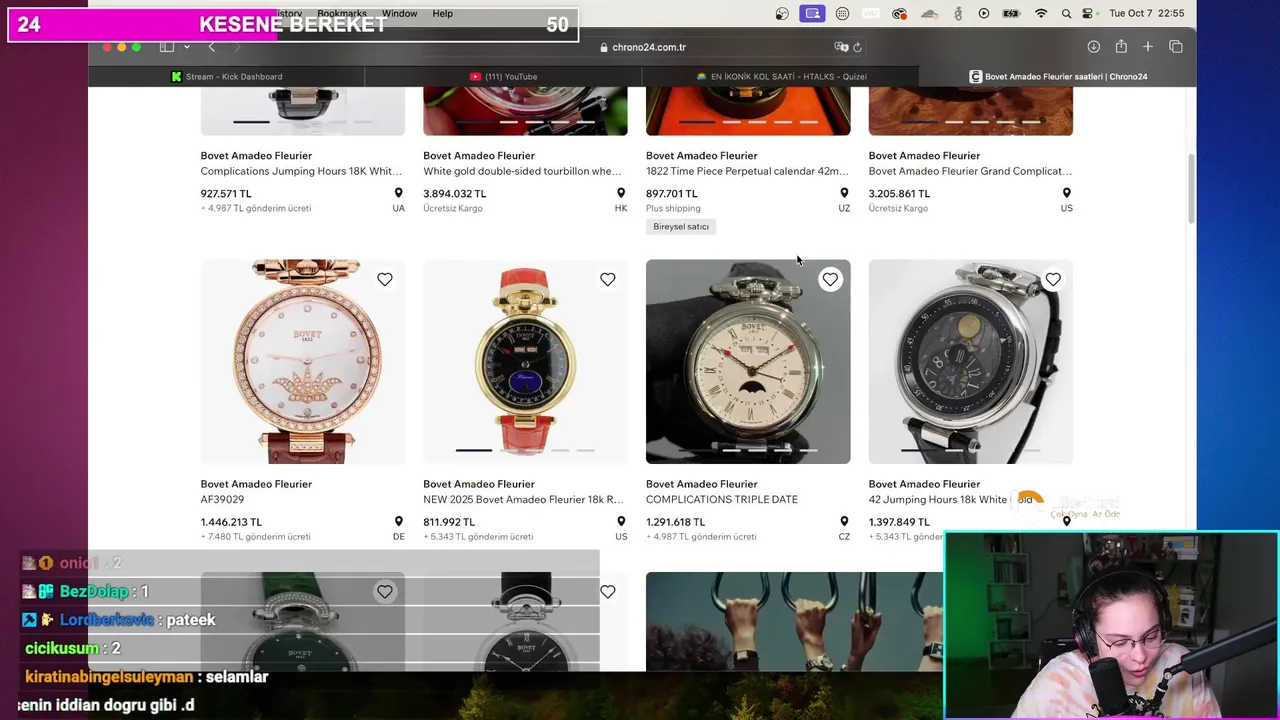The height and width of the screenshot is (720, 1280).
Task: Go back in Safari history
Action: pyautogui.click(x=211, y=47)
